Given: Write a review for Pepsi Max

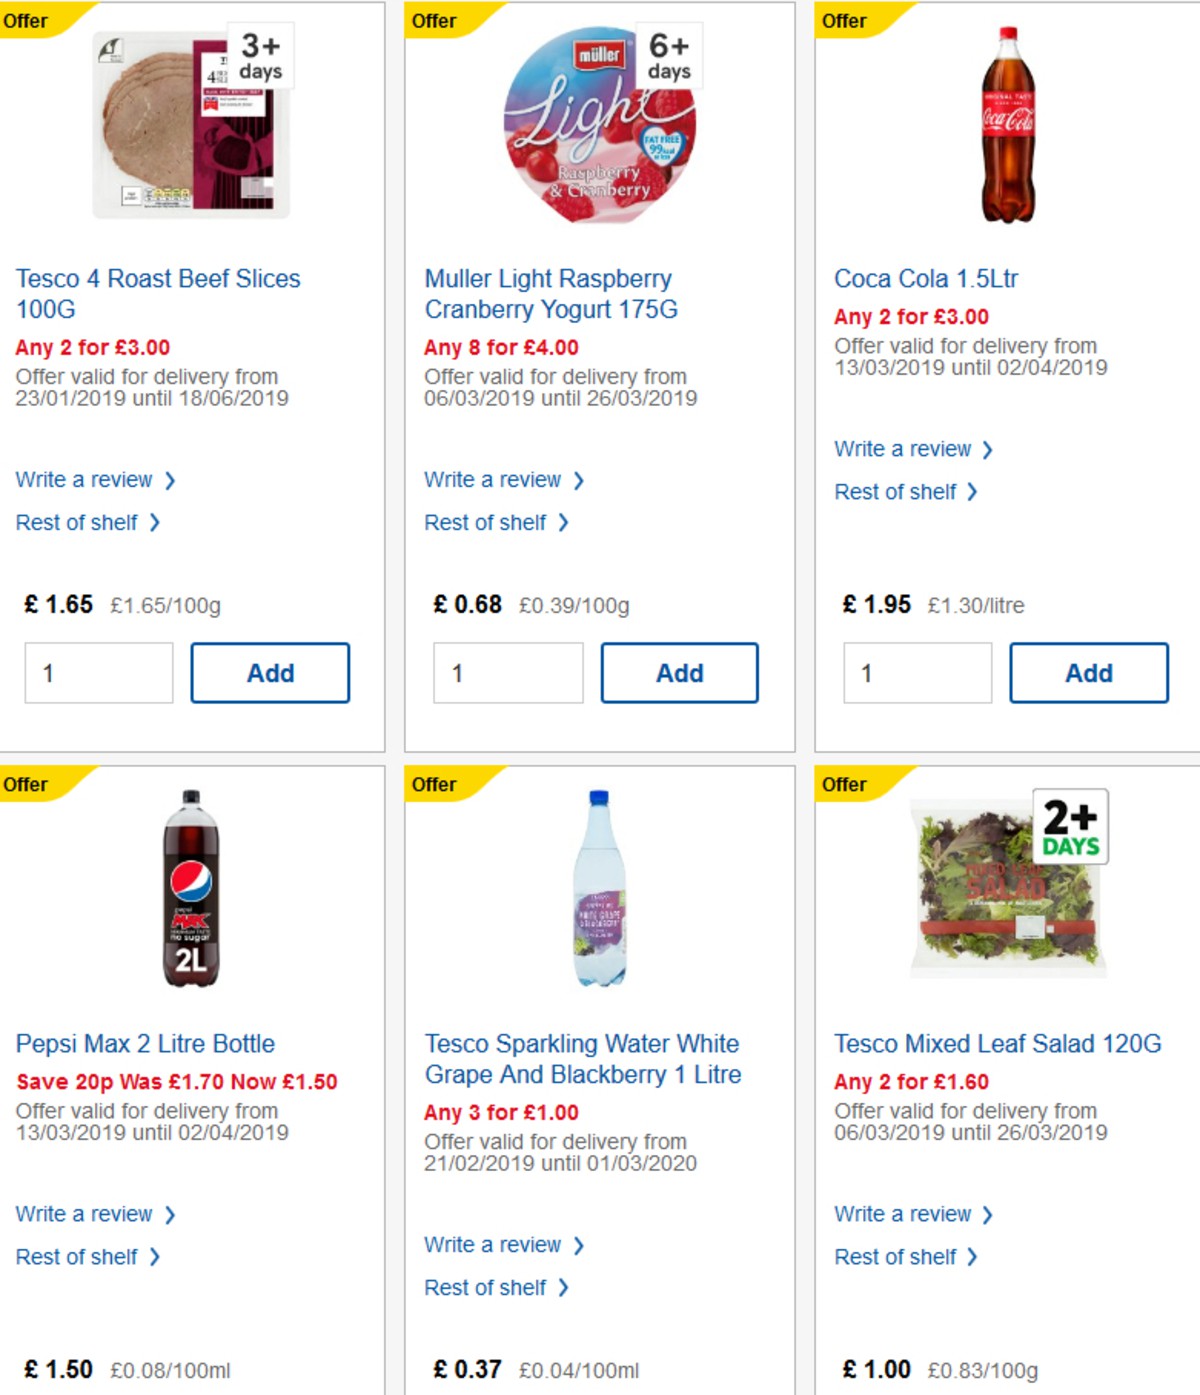Looking at the screenshot, I should pos(86,1214).
